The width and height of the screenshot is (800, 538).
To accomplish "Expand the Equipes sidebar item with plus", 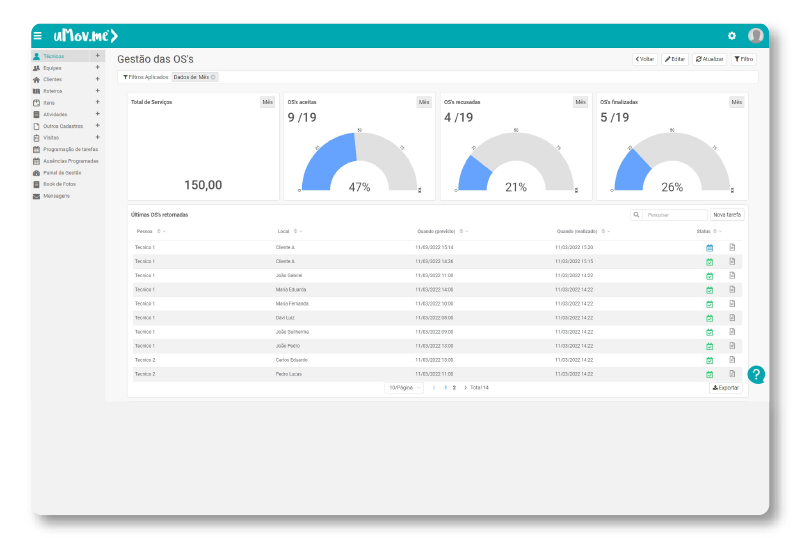I will click(97, 67).
